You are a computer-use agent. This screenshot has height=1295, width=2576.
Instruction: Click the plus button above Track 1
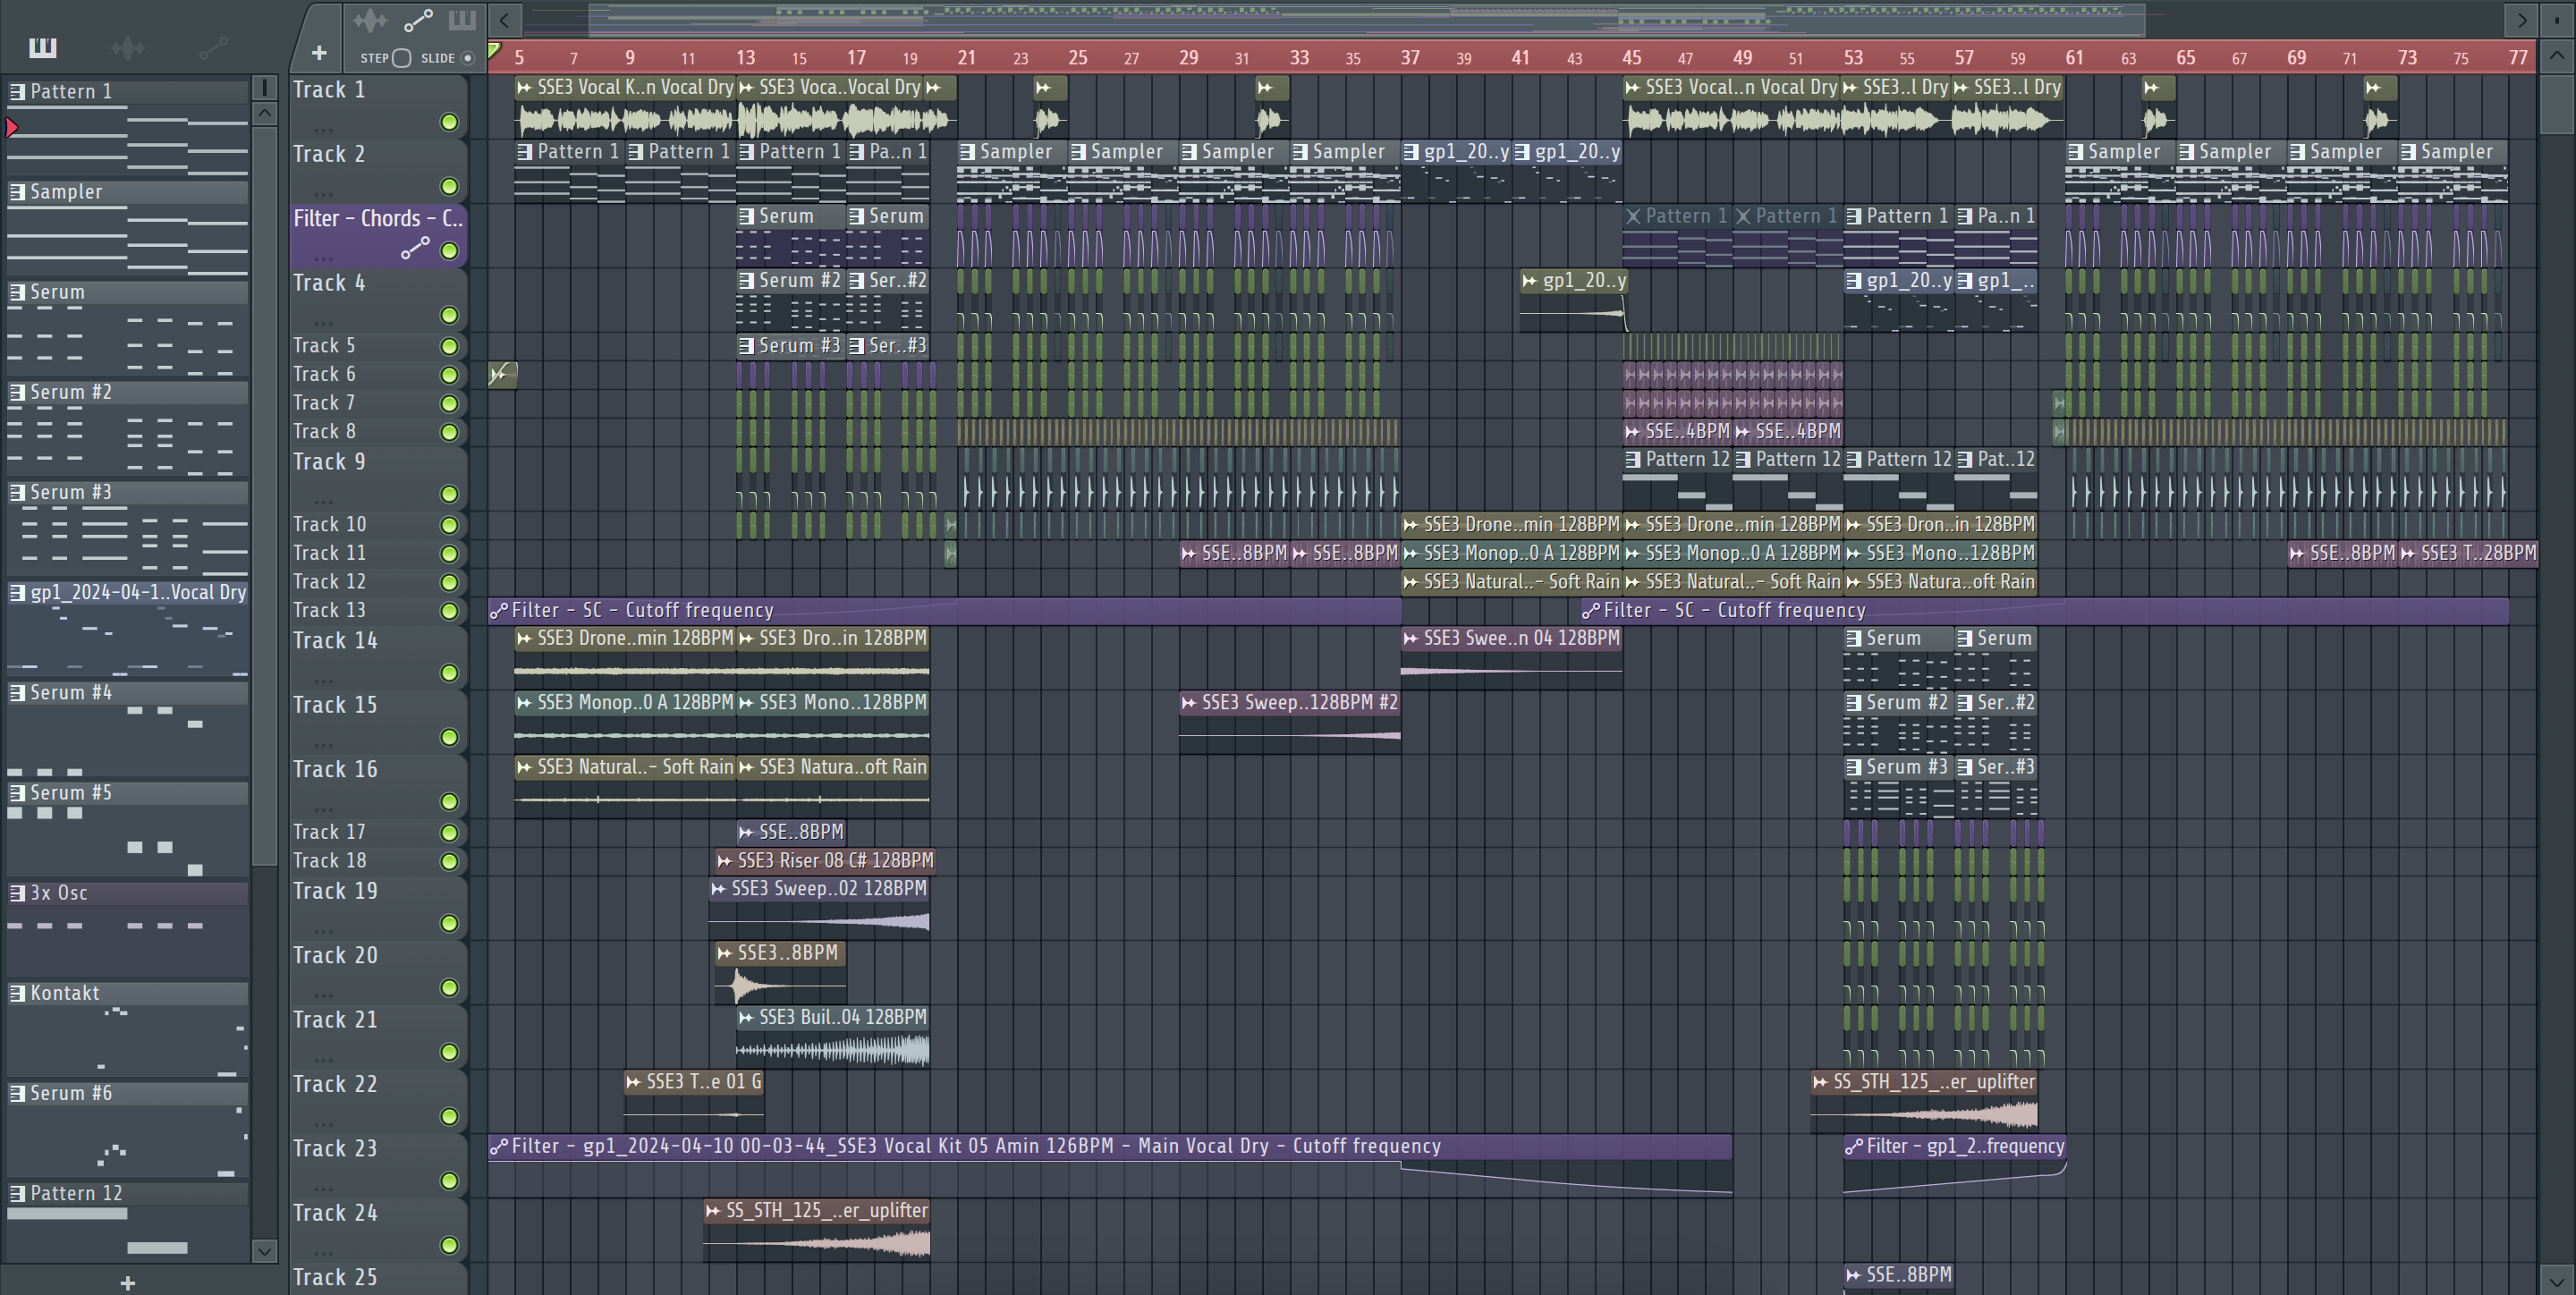tap(319, 53)
